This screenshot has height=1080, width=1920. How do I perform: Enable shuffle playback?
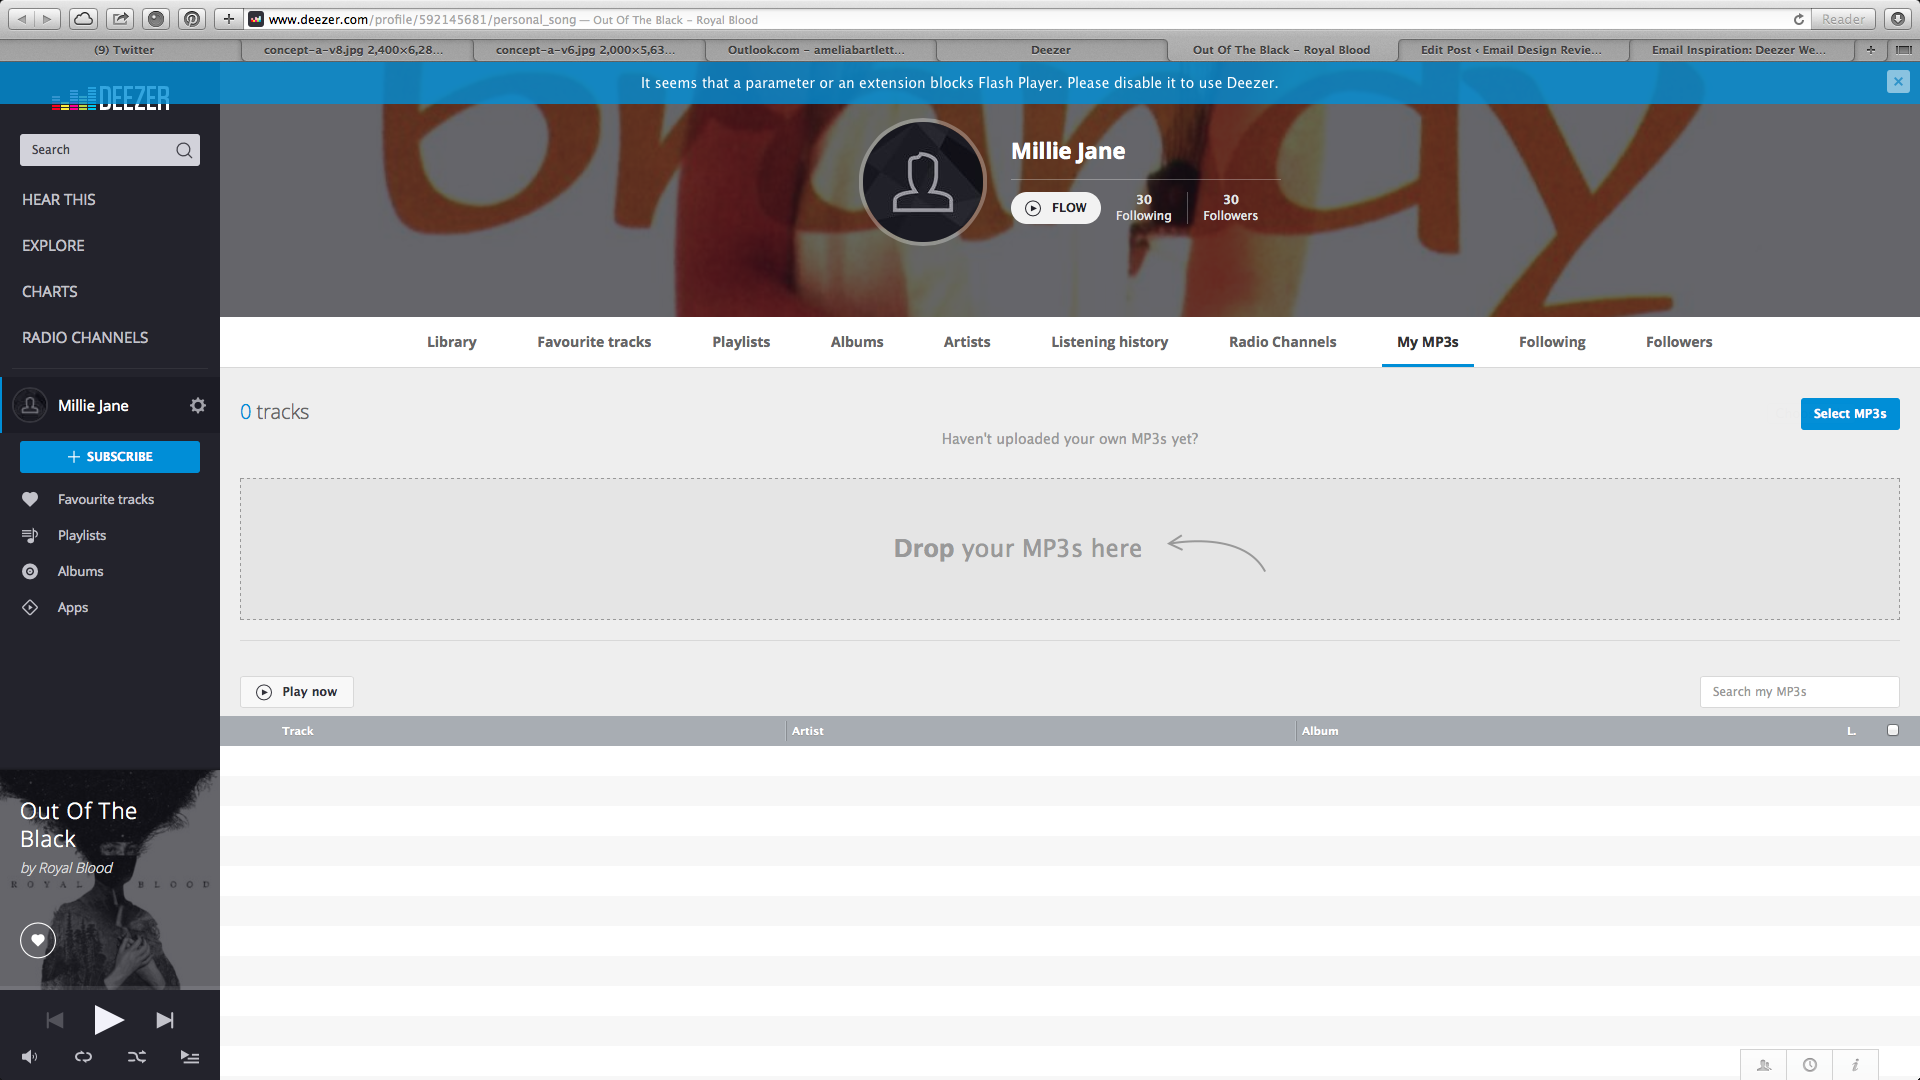(136, 1056)
